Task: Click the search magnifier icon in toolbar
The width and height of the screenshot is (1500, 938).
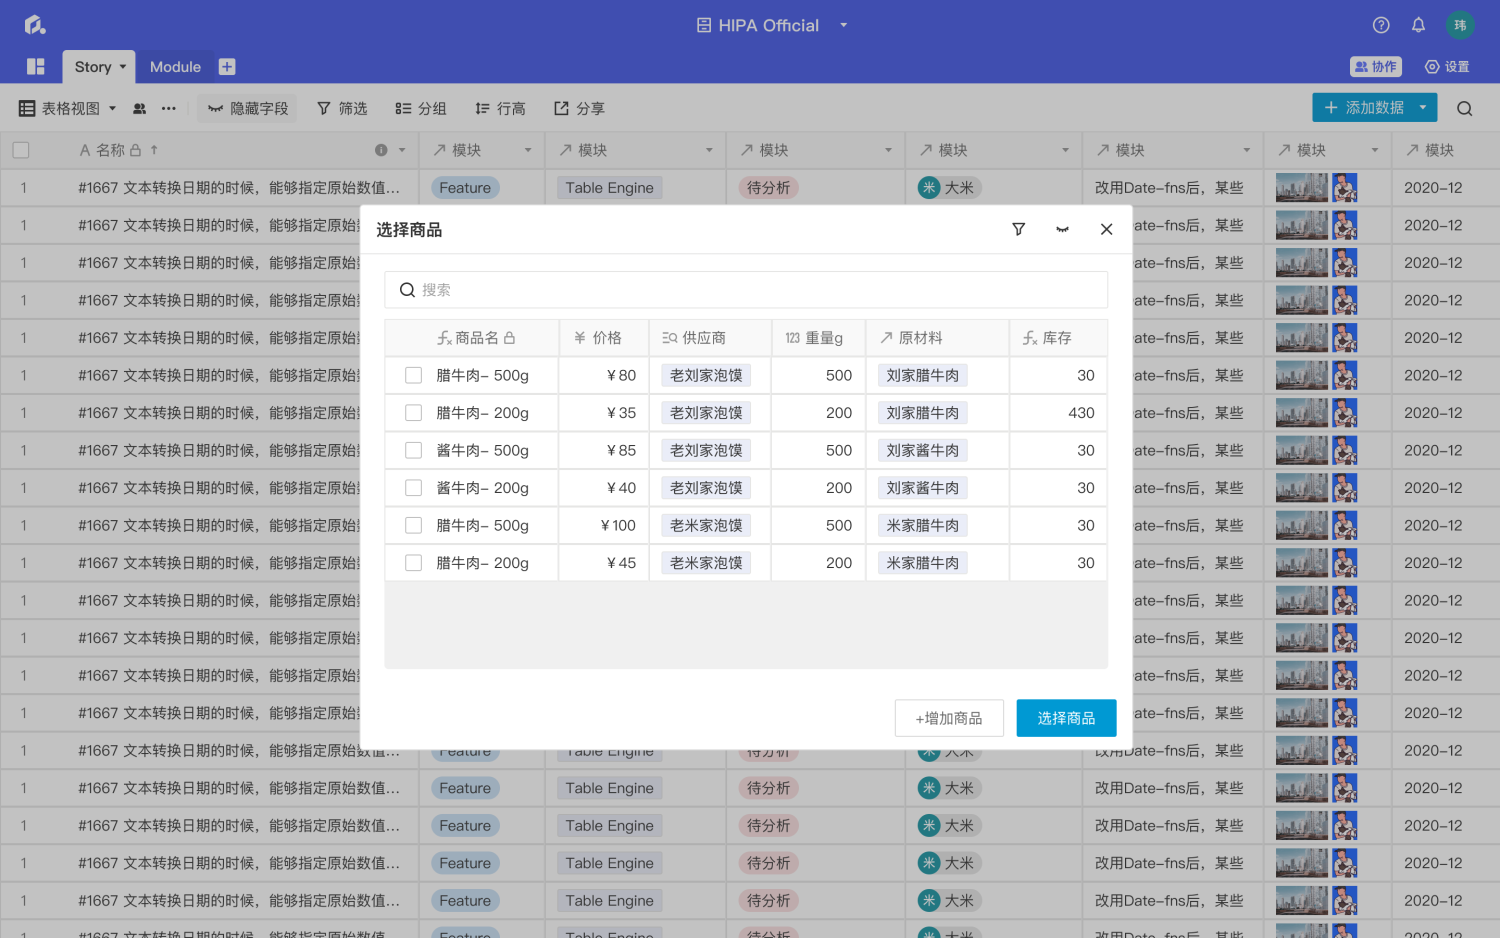Action: coord(1465,109)
